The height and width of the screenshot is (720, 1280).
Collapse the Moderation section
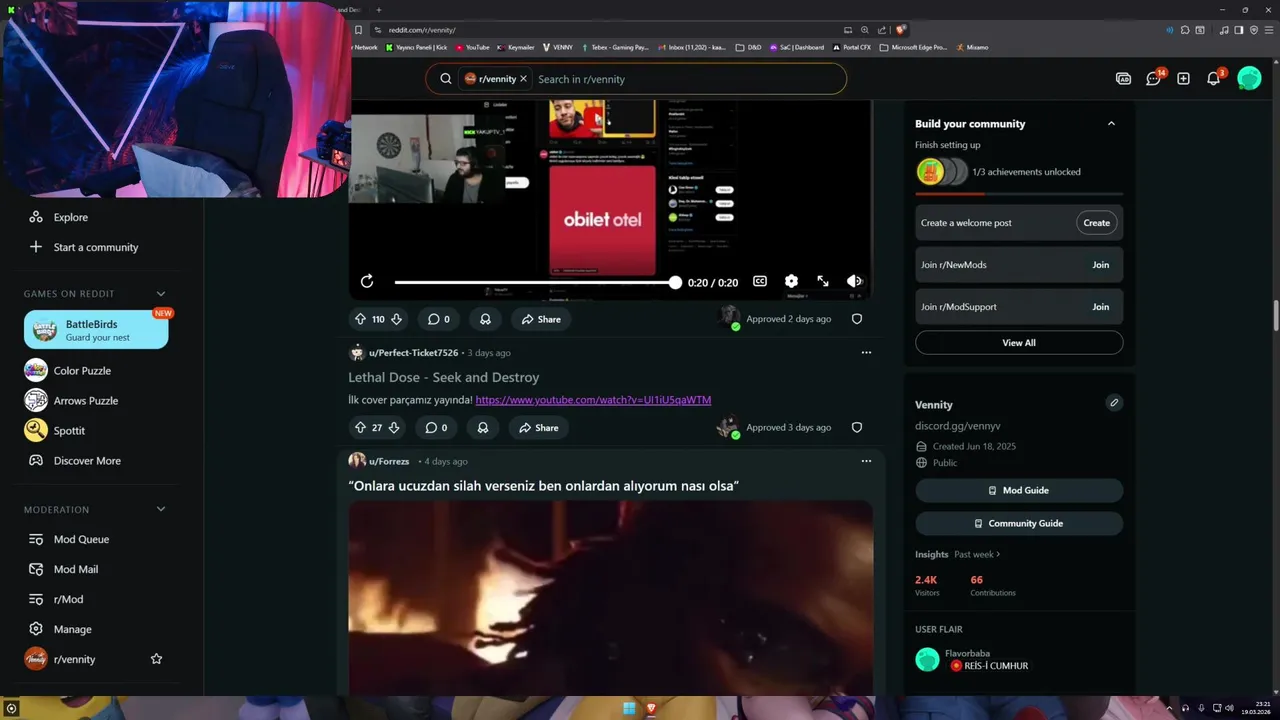(x=161, y=510)
